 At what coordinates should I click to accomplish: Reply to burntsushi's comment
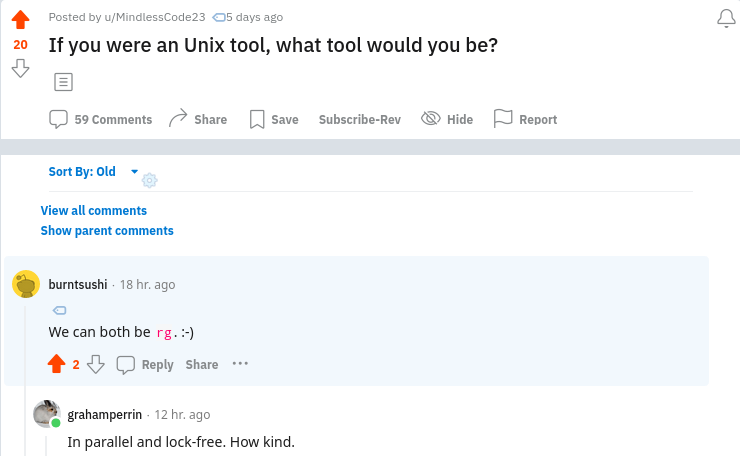click(146, 364)
